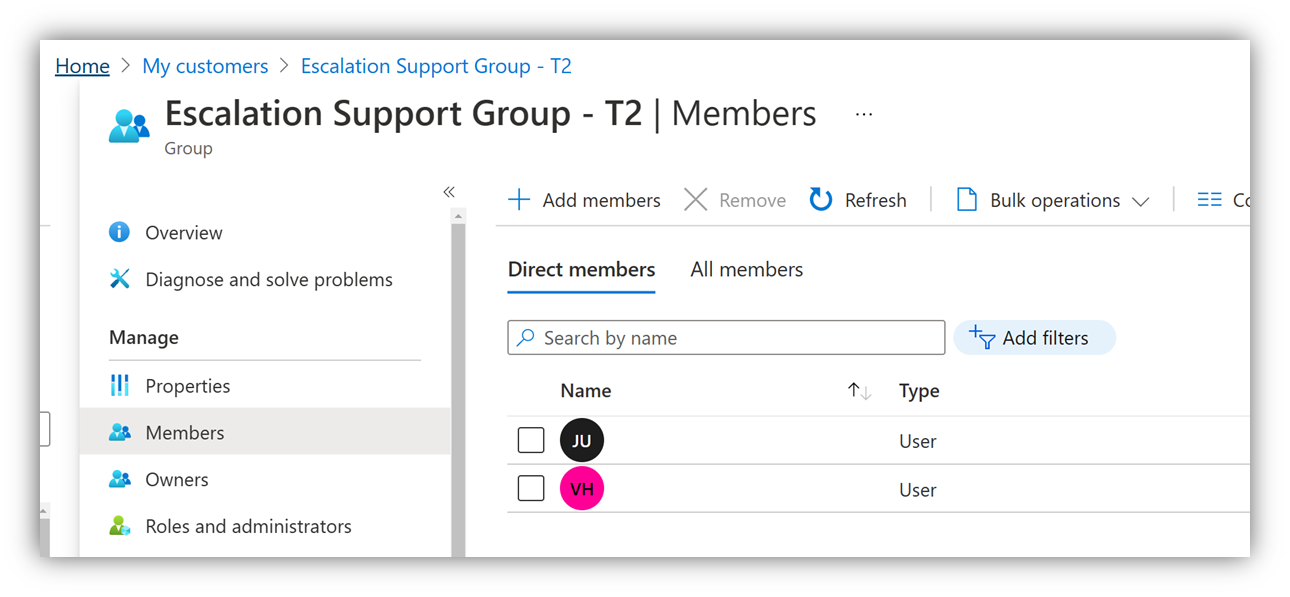Open the My customers breadcrumb link
Screen dimensions: 1290x597
(x=205, y=66)
